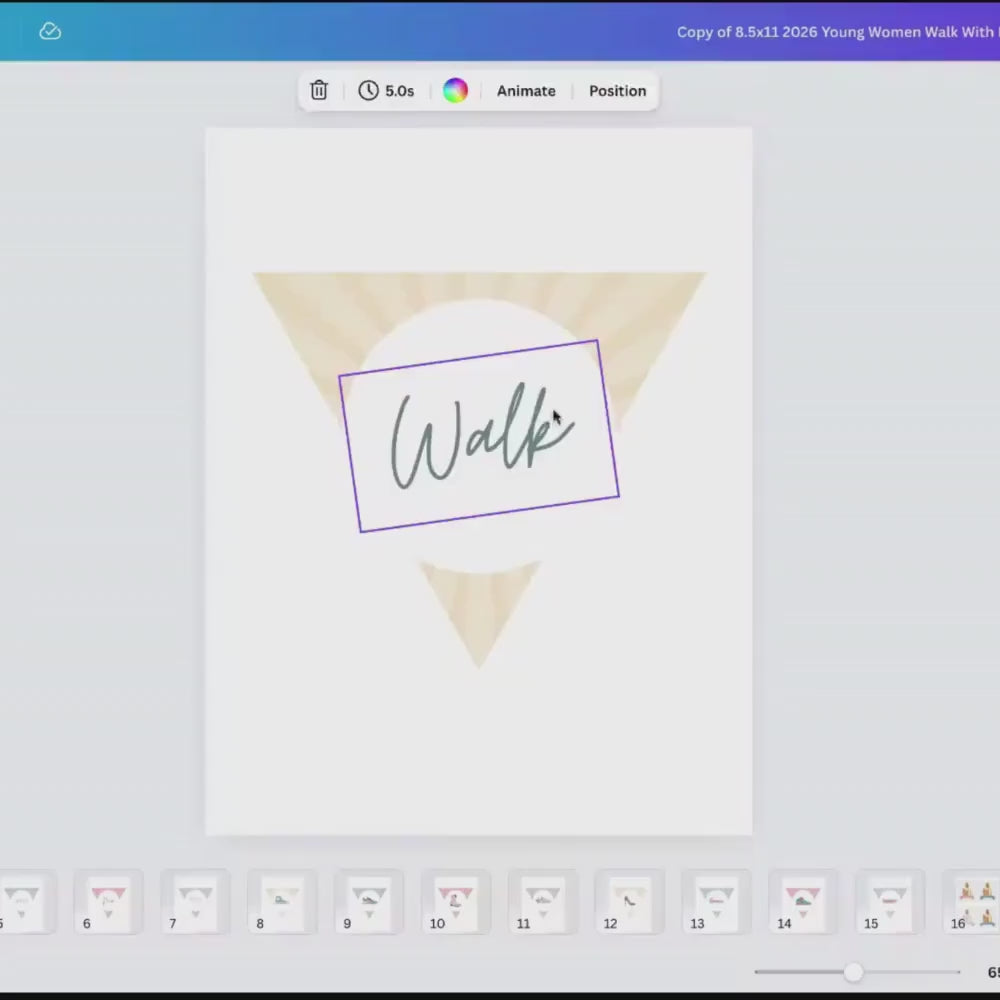Delete the page using the trash icon
Image resolution: width=1000 pixels, height=1000 pixels.
click(x=319, y=91)
